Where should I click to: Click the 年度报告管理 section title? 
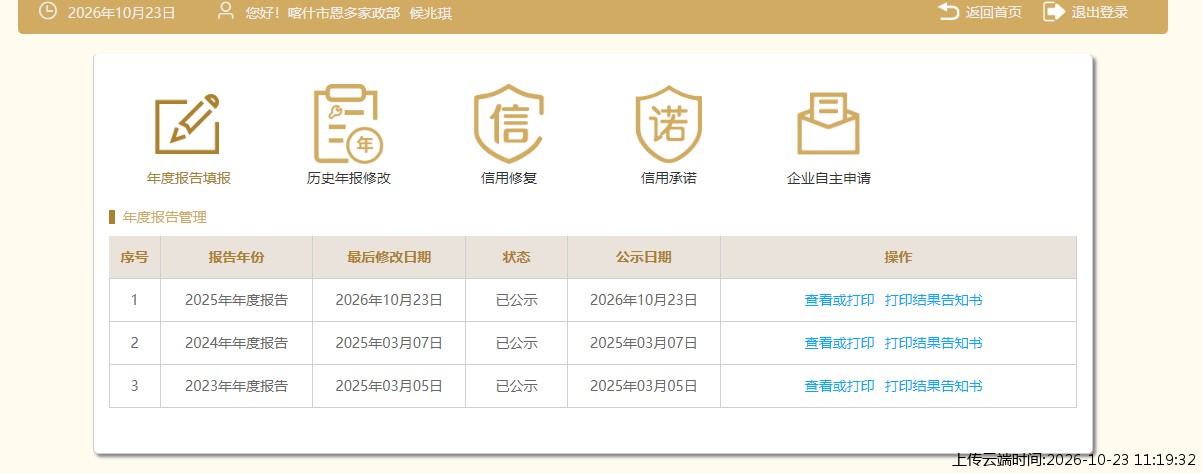(x=164, y=217)
